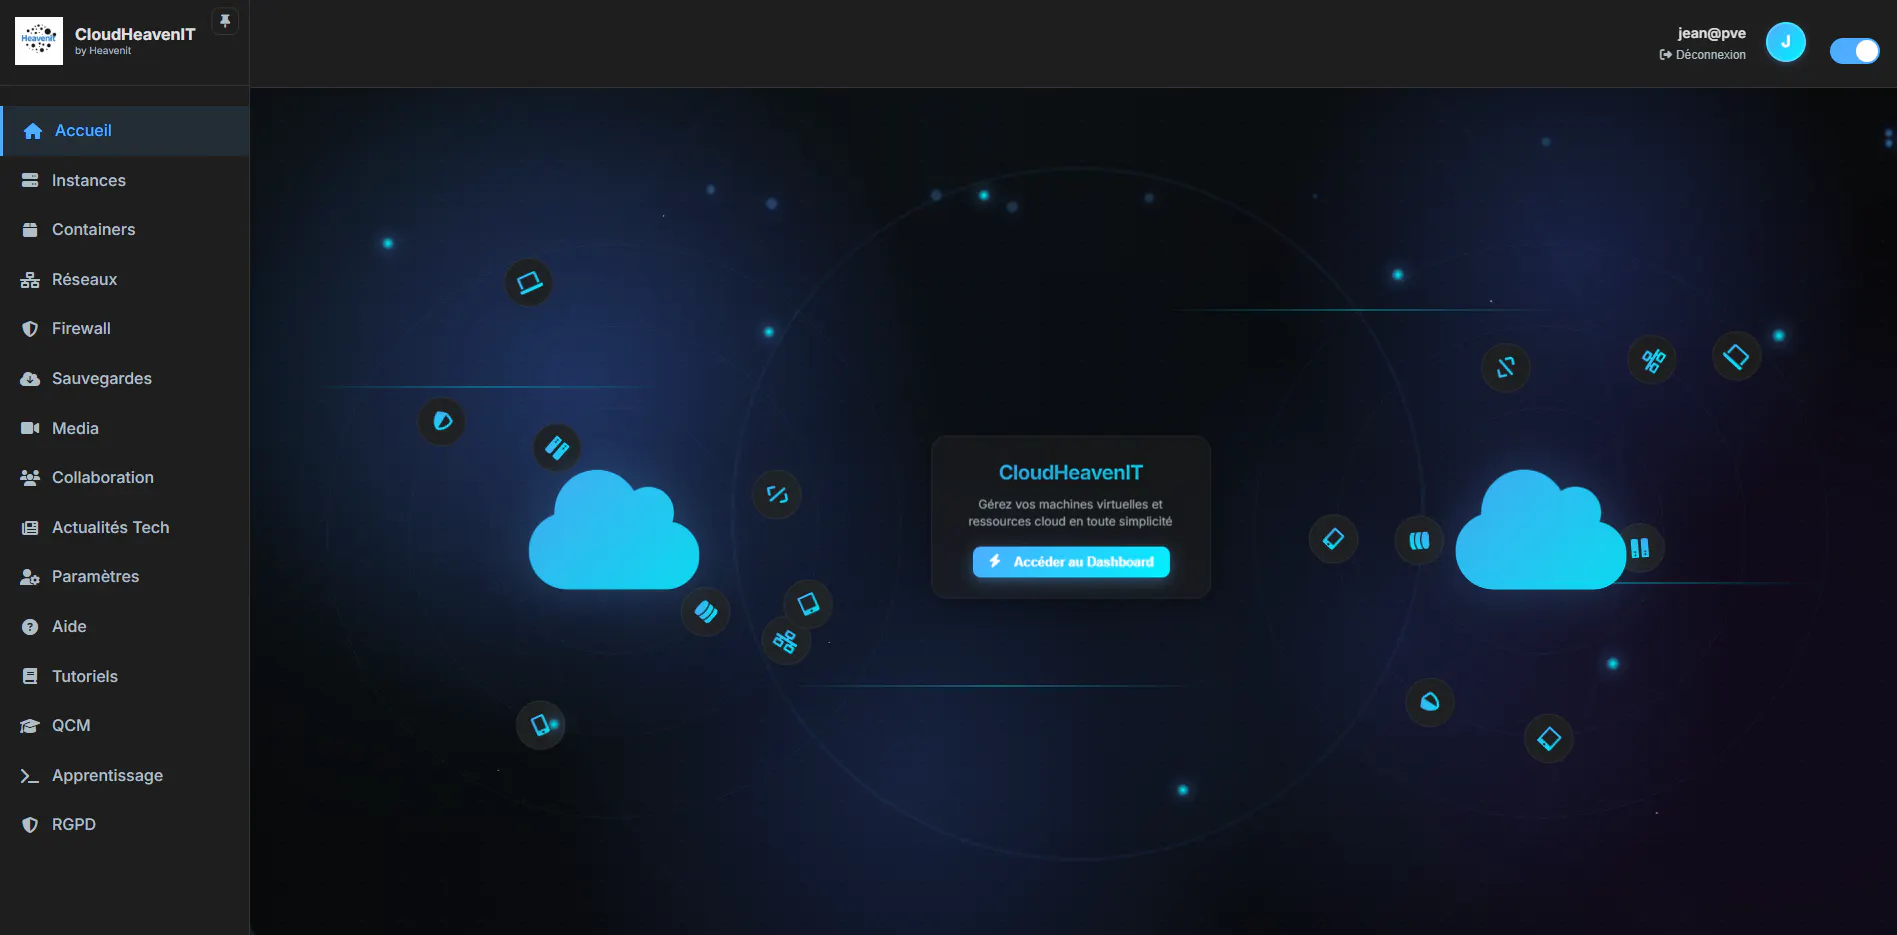
Task: Toggle the theme switch in the header
Action: pos(1854,51)
